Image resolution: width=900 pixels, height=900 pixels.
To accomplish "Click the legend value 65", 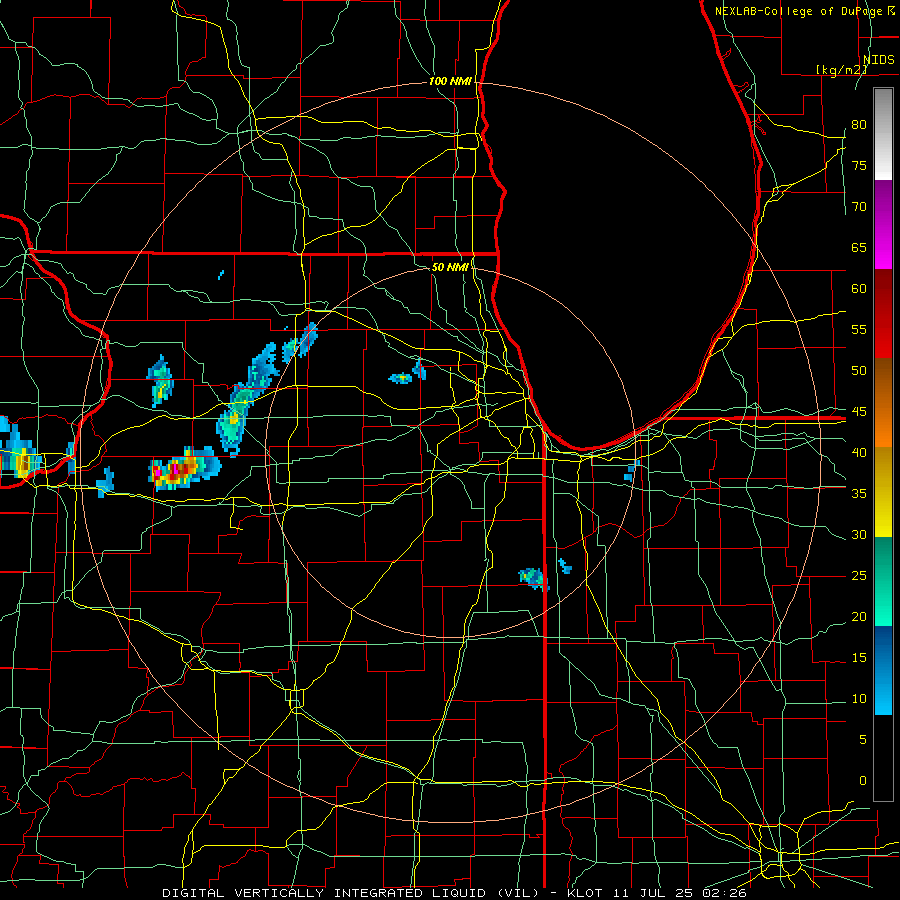I will click(x=859, y=247).
